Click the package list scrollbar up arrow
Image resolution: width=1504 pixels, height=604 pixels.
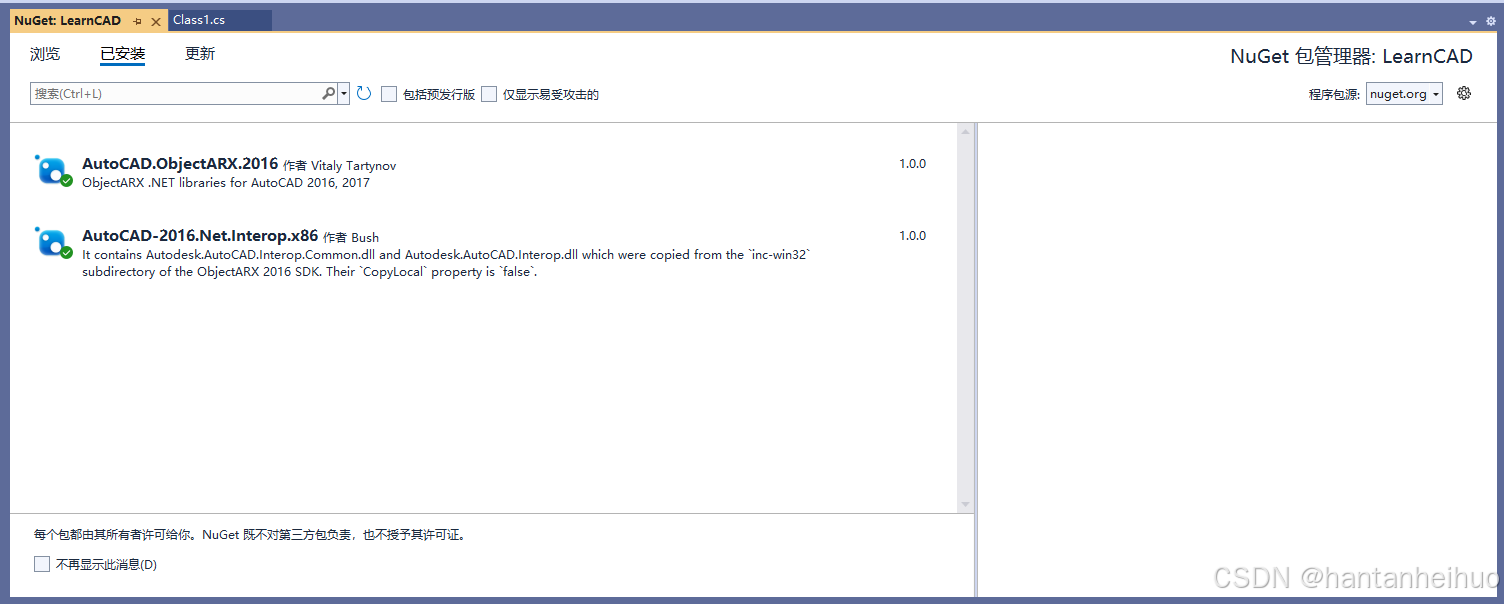pyautogui.click(x=965, y=131)
